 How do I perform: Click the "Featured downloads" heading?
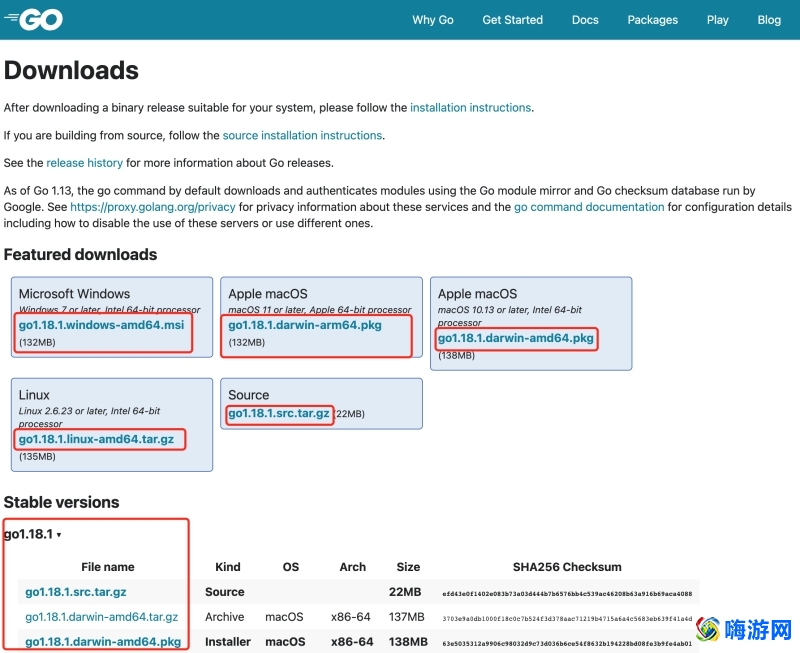click(x=80, y=255)
